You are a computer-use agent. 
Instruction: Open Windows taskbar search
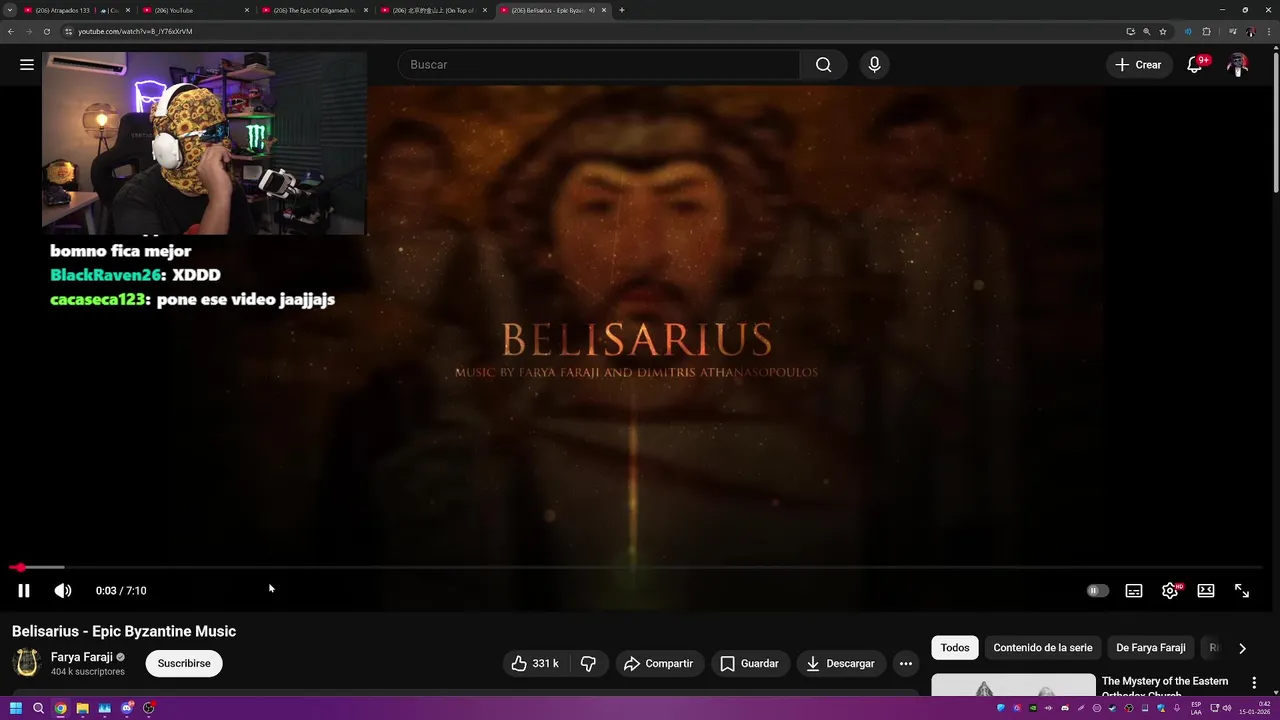pos(38,708)
